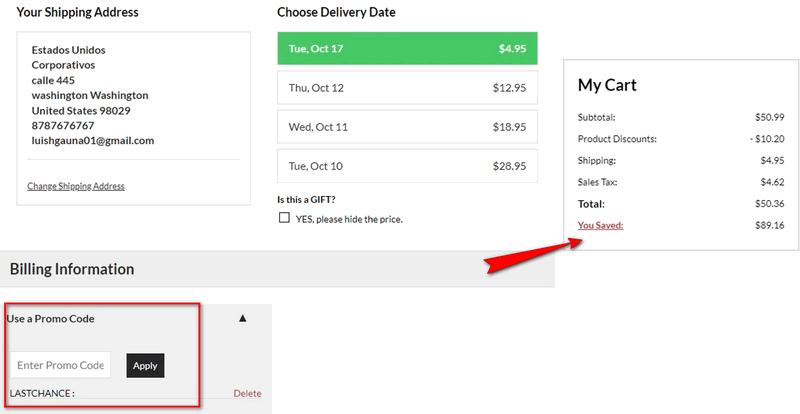800x414 pixels.
Task: Focus the Enter Promo Code field
Action: click(61, 365)
